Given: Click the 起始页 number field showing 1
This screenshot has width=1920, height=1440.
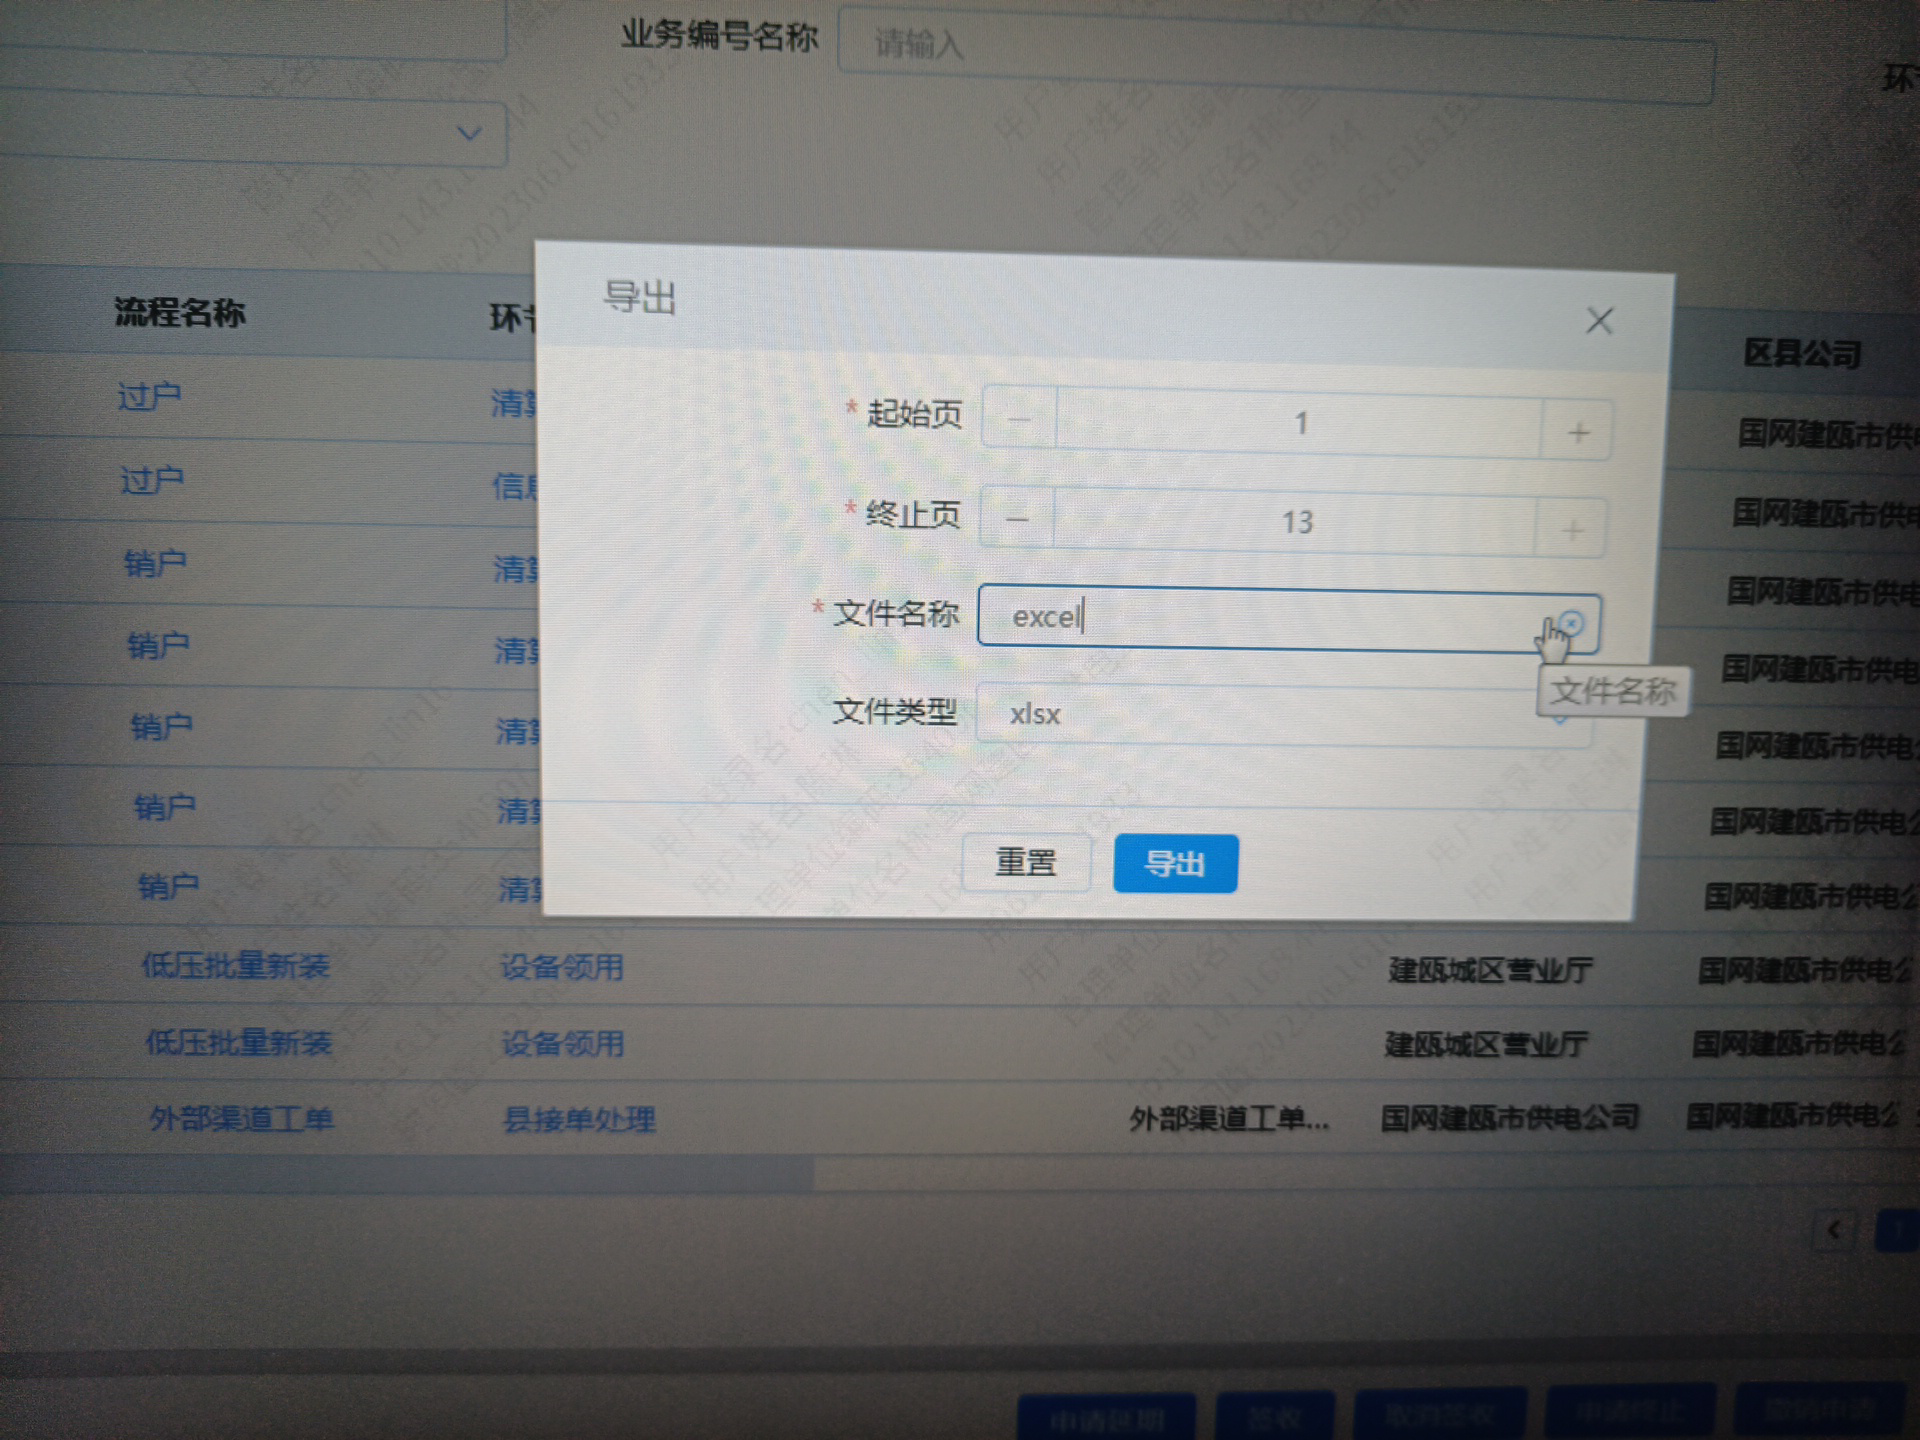Looking at the screenshot, I should tap(1298, 424).
